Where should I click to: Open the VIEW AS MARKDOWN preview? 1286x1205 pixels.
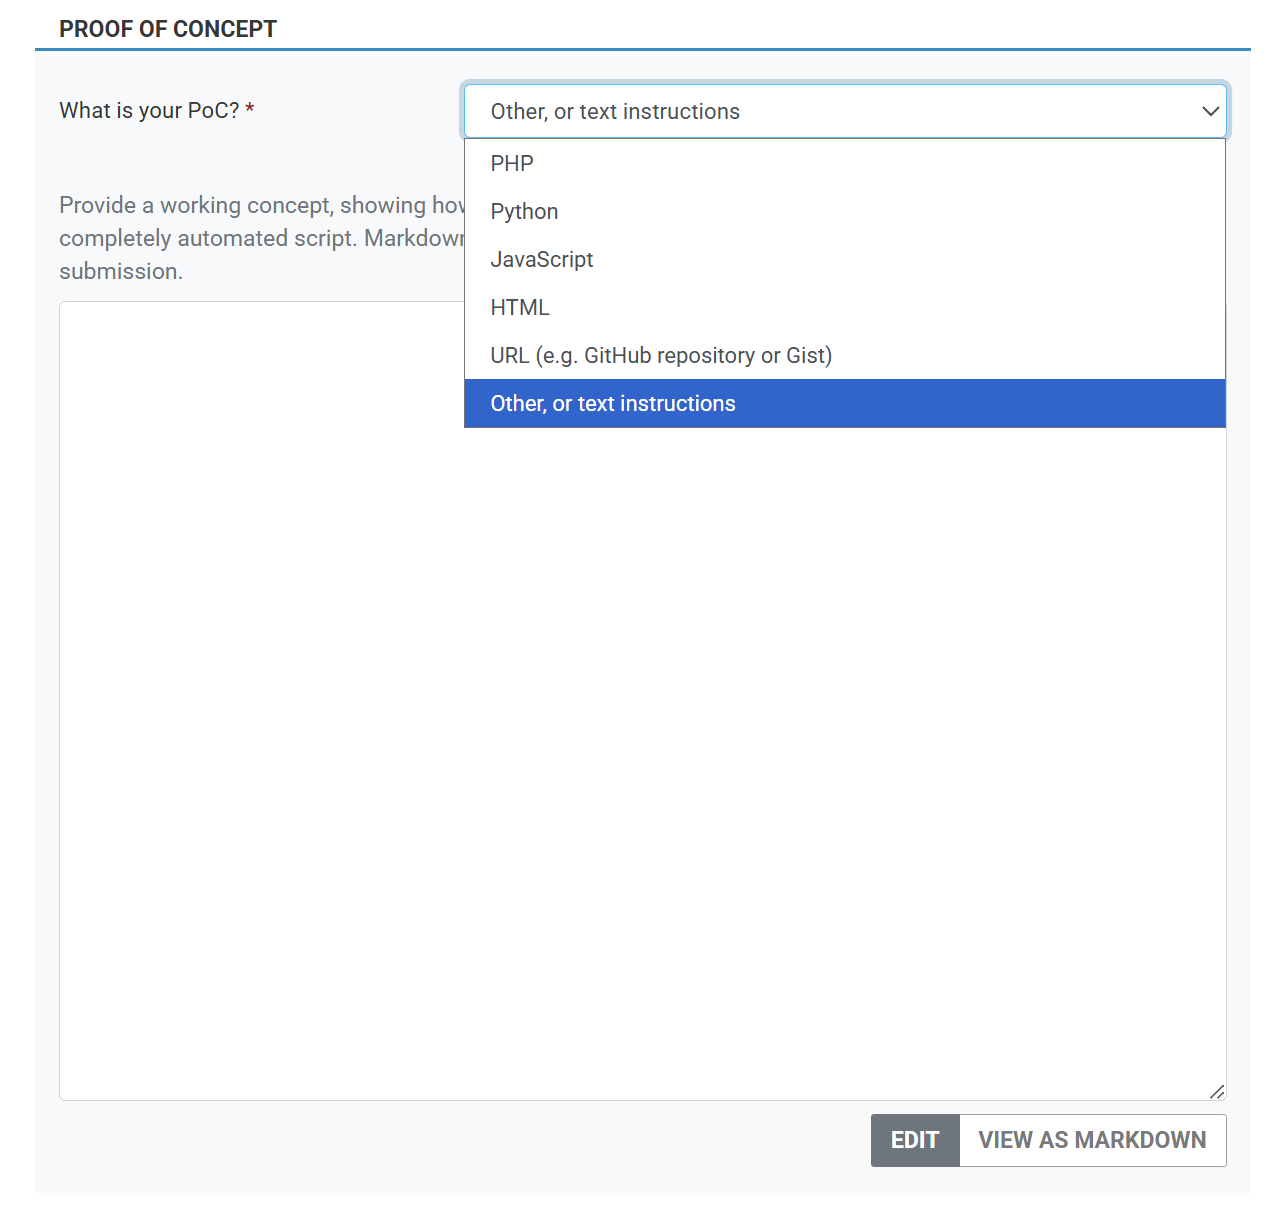pyautogui.click(x=1092, y=1140)
